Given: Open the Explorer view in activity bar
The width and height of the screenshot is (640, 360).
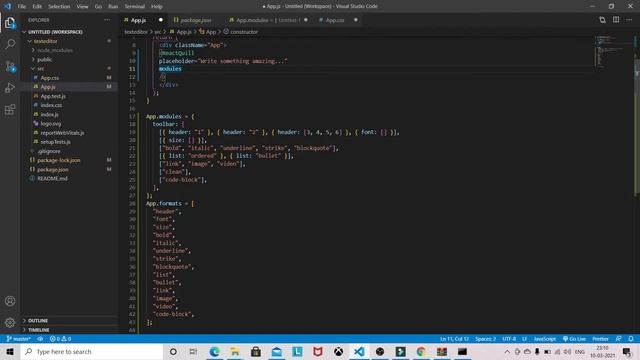Looking at the screenshot, I should point(10,23).
